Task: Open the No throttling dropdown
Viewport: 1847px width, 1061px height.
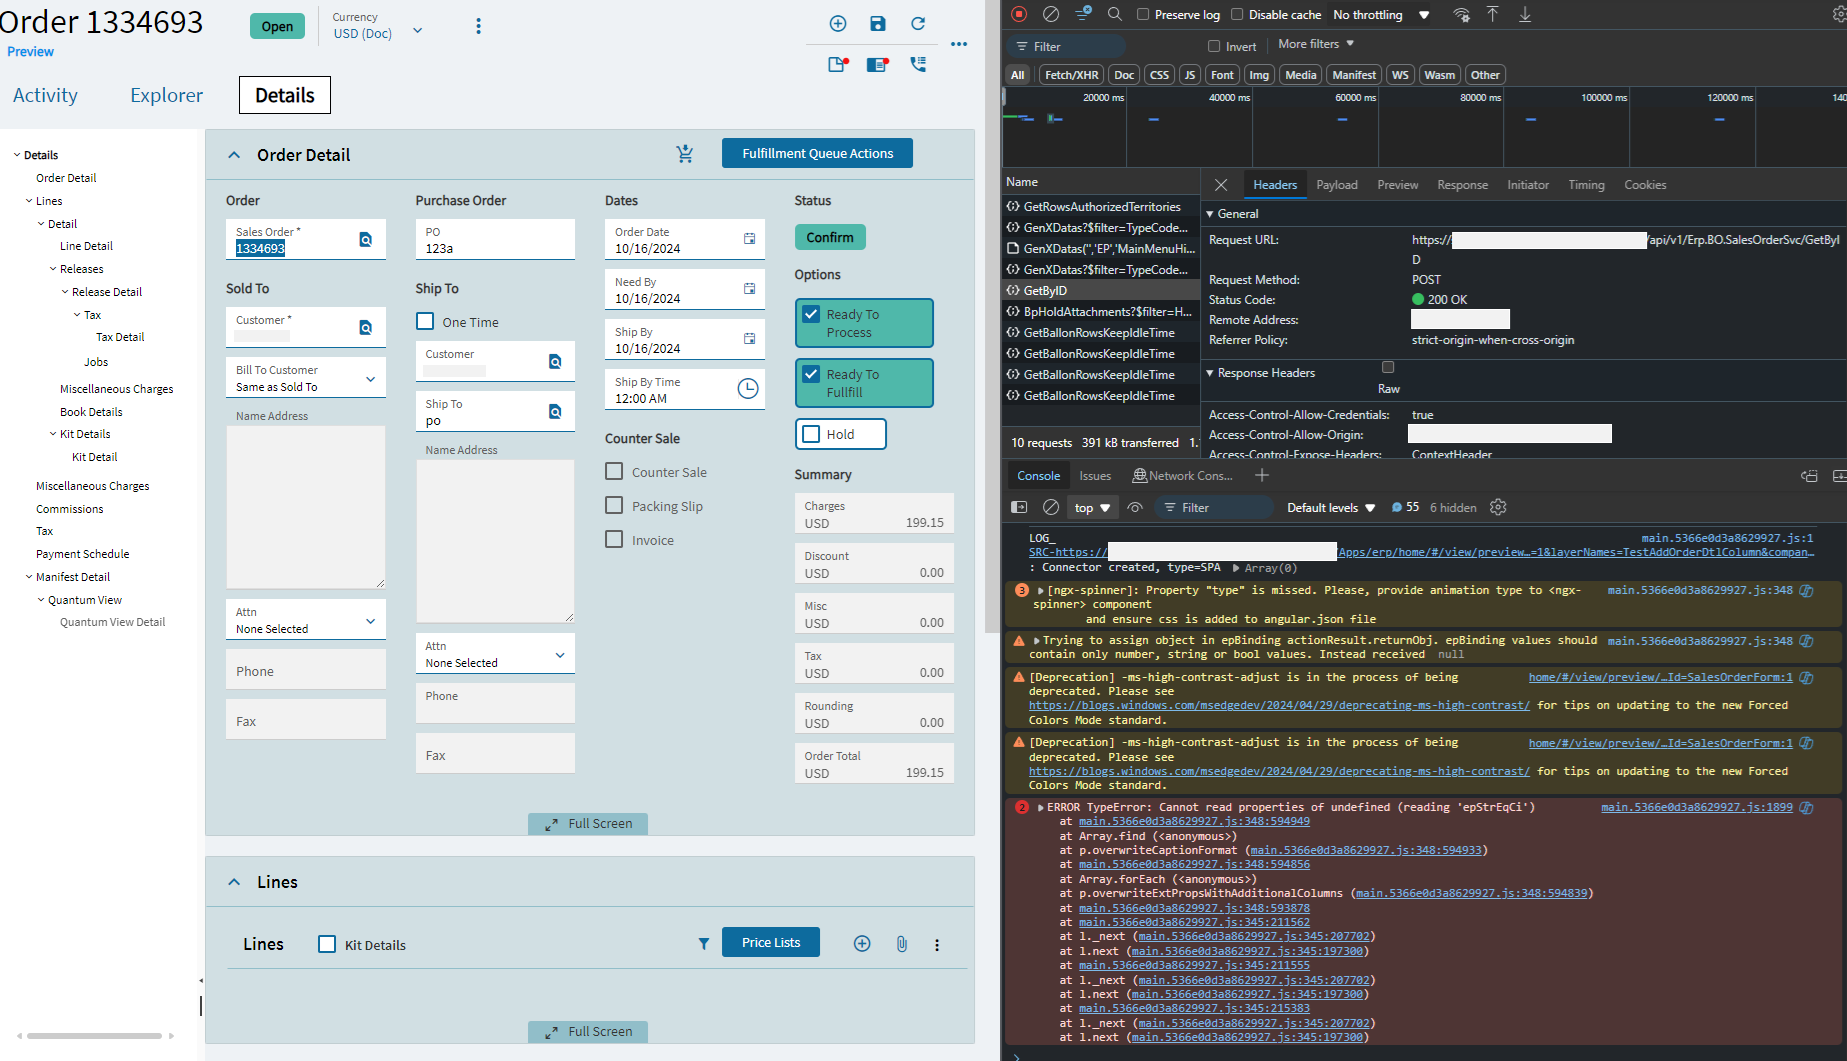Action: (1381, 15)
